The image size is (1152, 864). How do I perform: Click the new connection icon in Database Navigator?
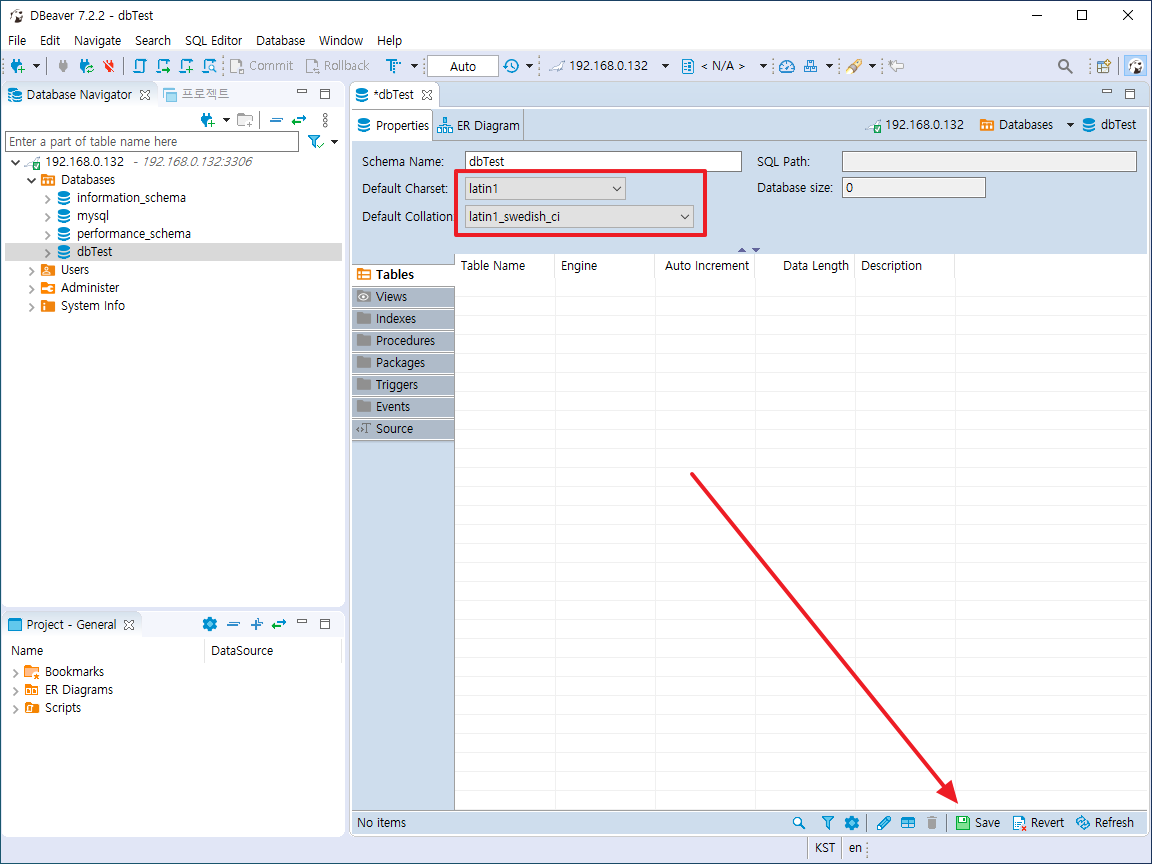pyautogui.click(x=208, y=120)
